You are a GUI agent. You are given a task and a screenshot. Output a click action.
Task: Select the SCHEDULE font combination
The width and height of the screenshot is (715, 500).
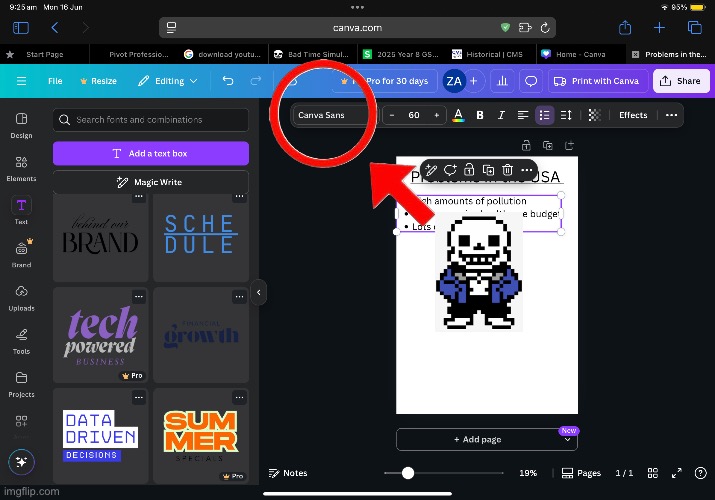201,238
